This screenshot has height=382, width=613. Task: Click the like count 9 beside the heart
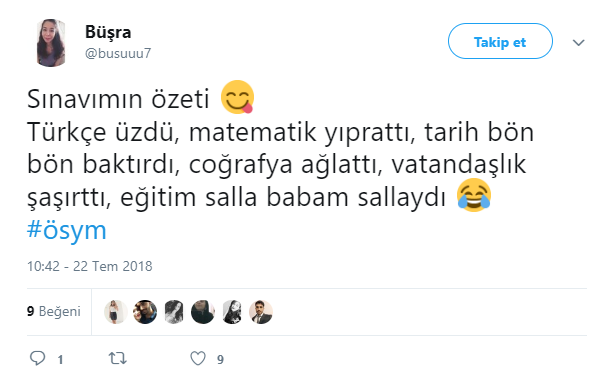click(220, 360)
